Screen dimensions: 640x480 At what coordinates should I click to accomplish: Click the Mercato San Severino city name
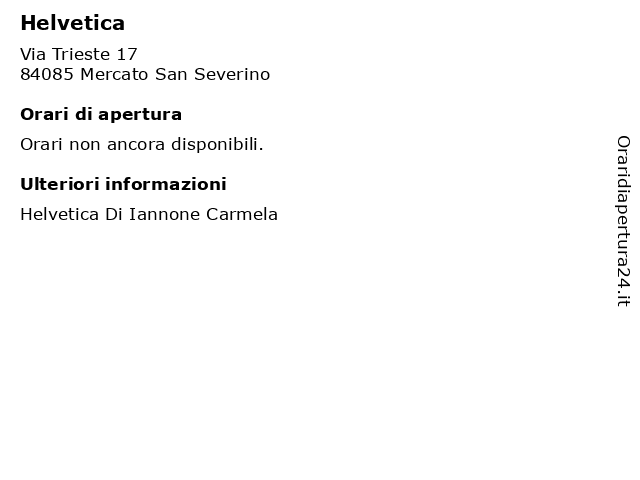(175, 74)
